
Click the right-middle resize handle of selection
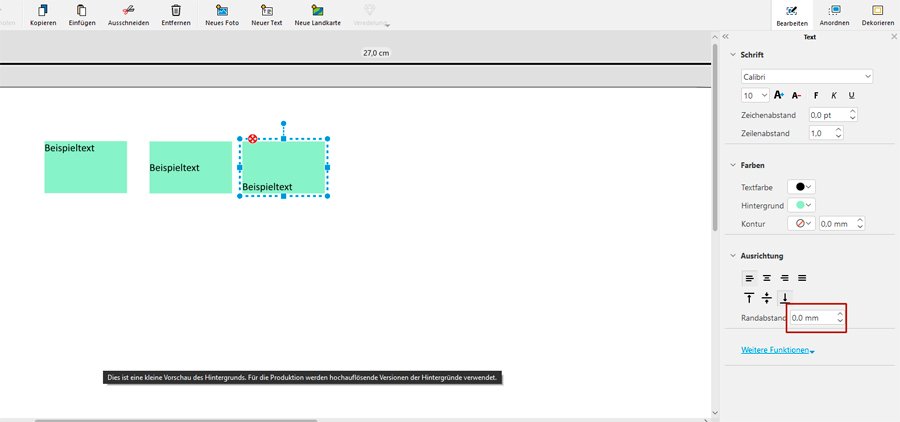click(327, 167)
